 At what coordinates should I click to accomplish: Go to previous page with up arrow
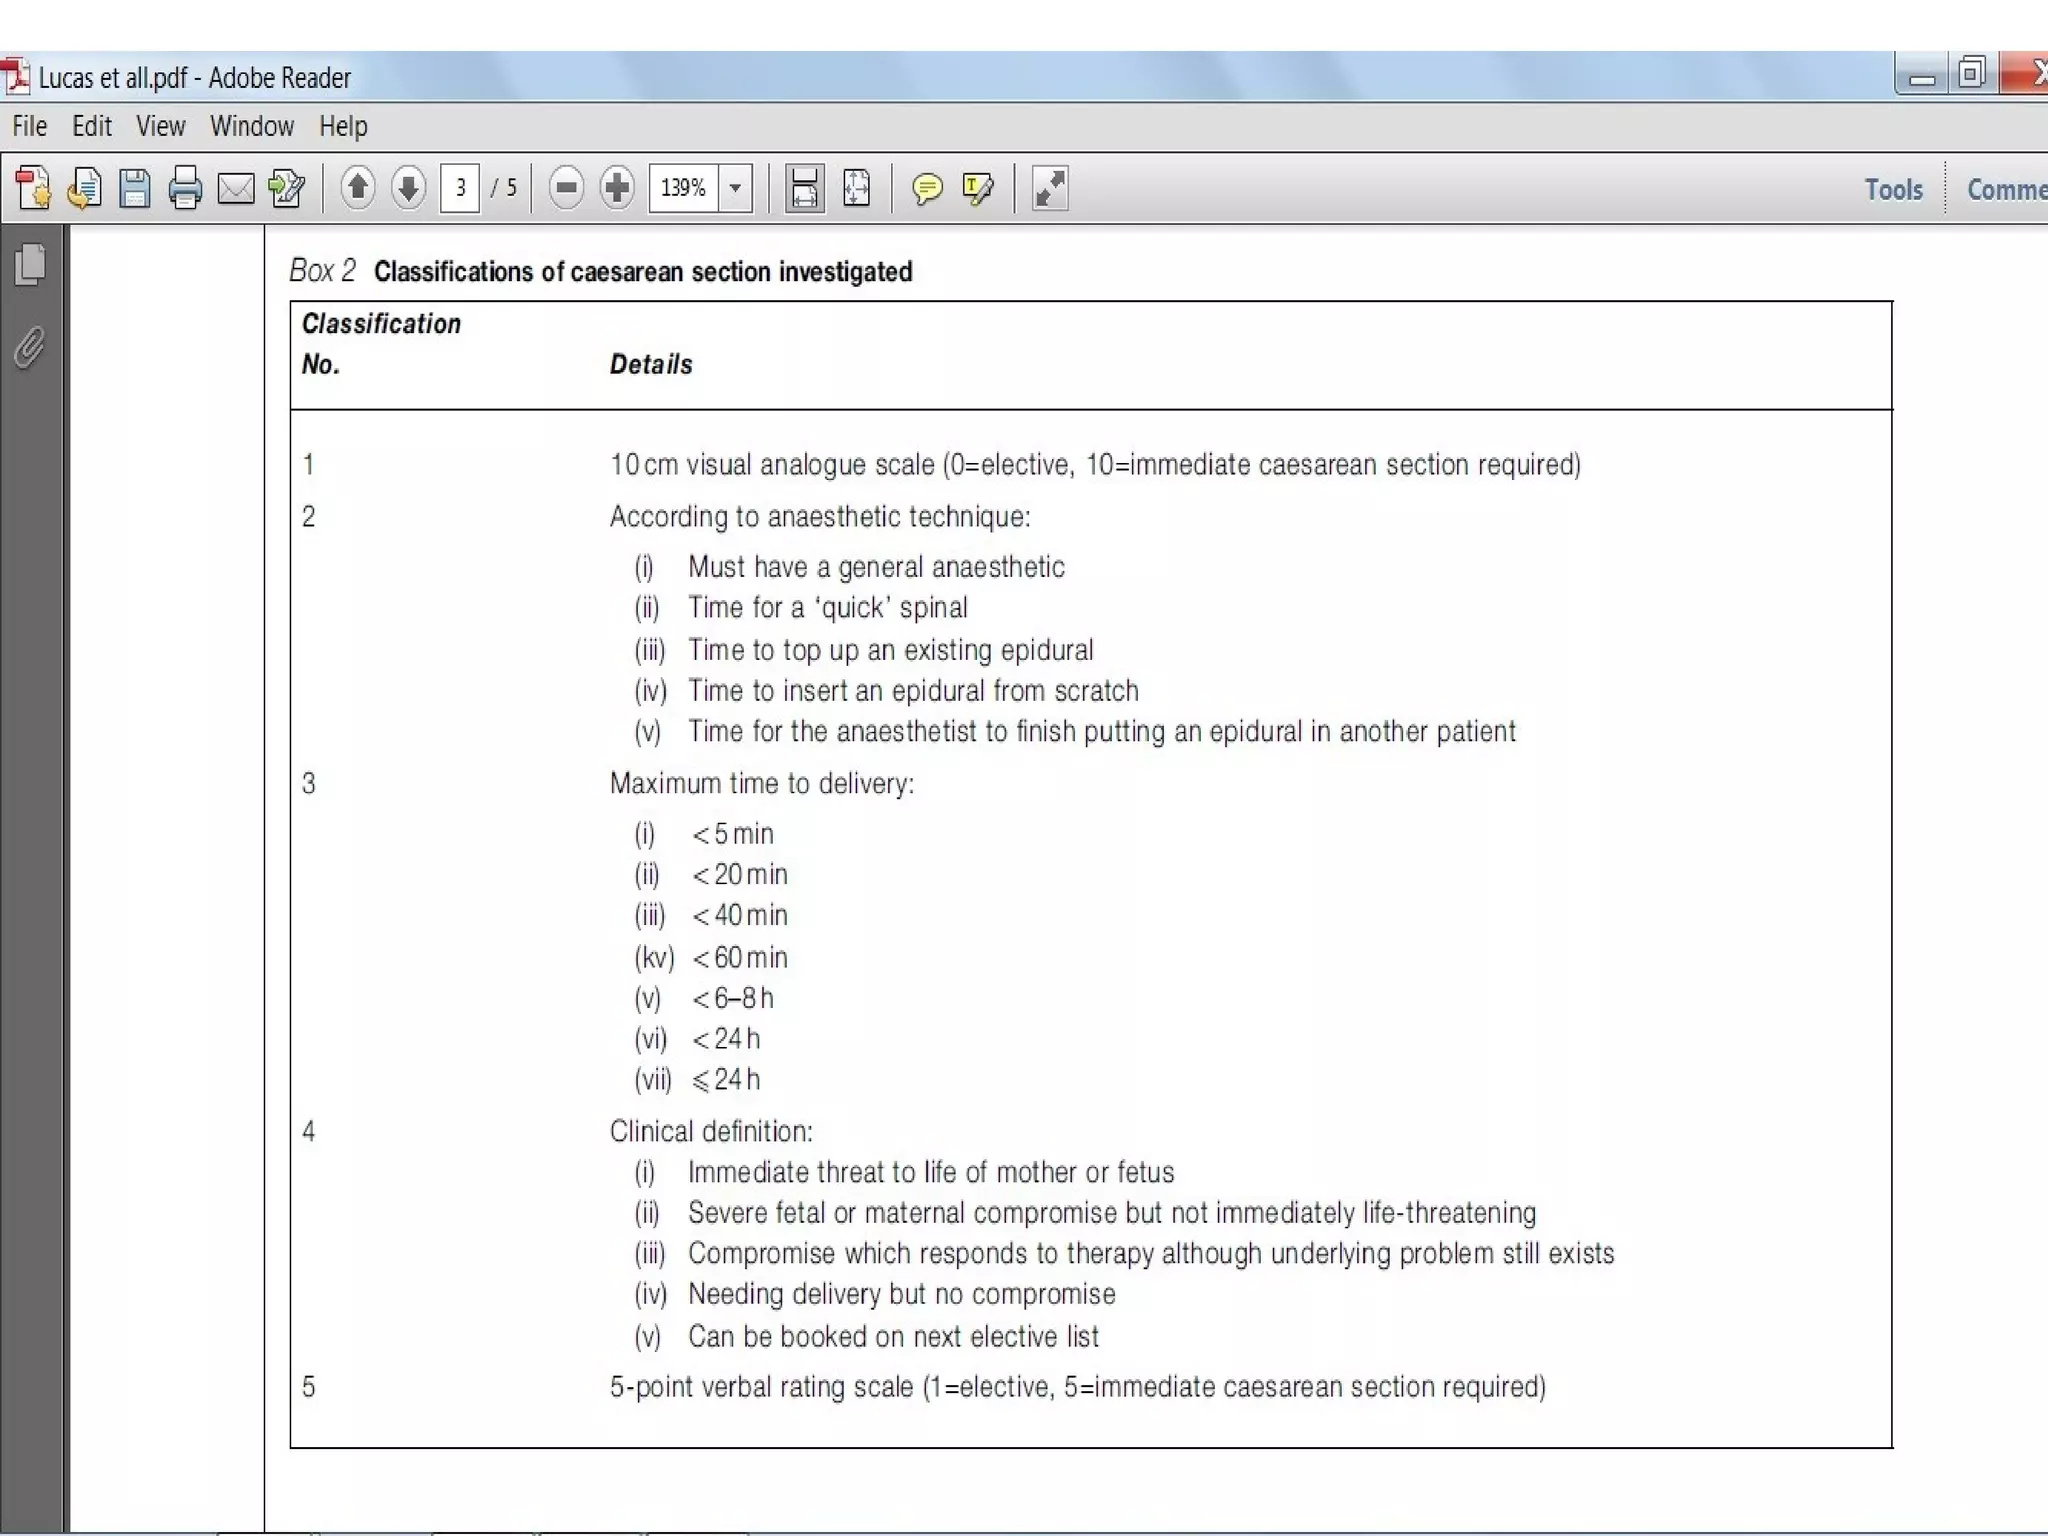[x=358, y=188]
